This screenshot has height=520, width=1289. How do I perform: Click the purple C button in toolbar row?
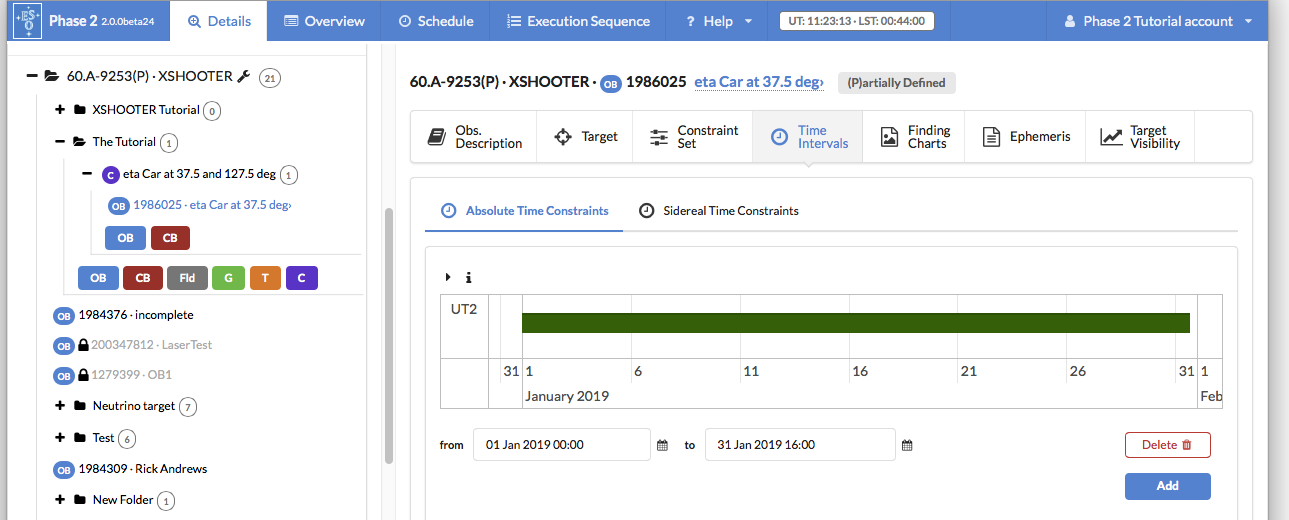click(301, 278)
